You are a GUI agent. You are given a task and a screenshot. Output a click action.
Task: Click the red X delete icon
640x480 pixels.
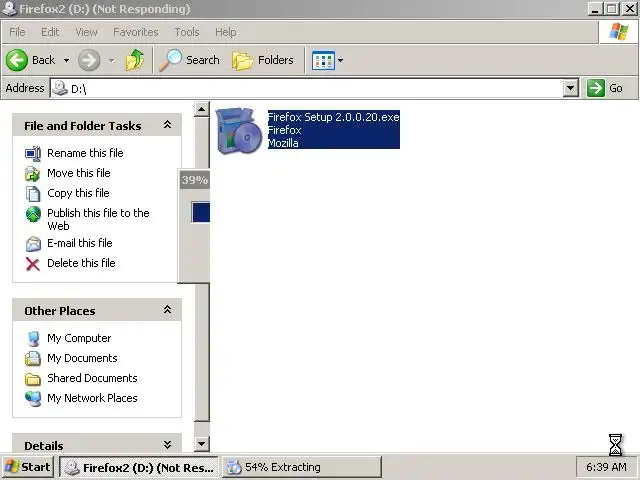point(33,264)
